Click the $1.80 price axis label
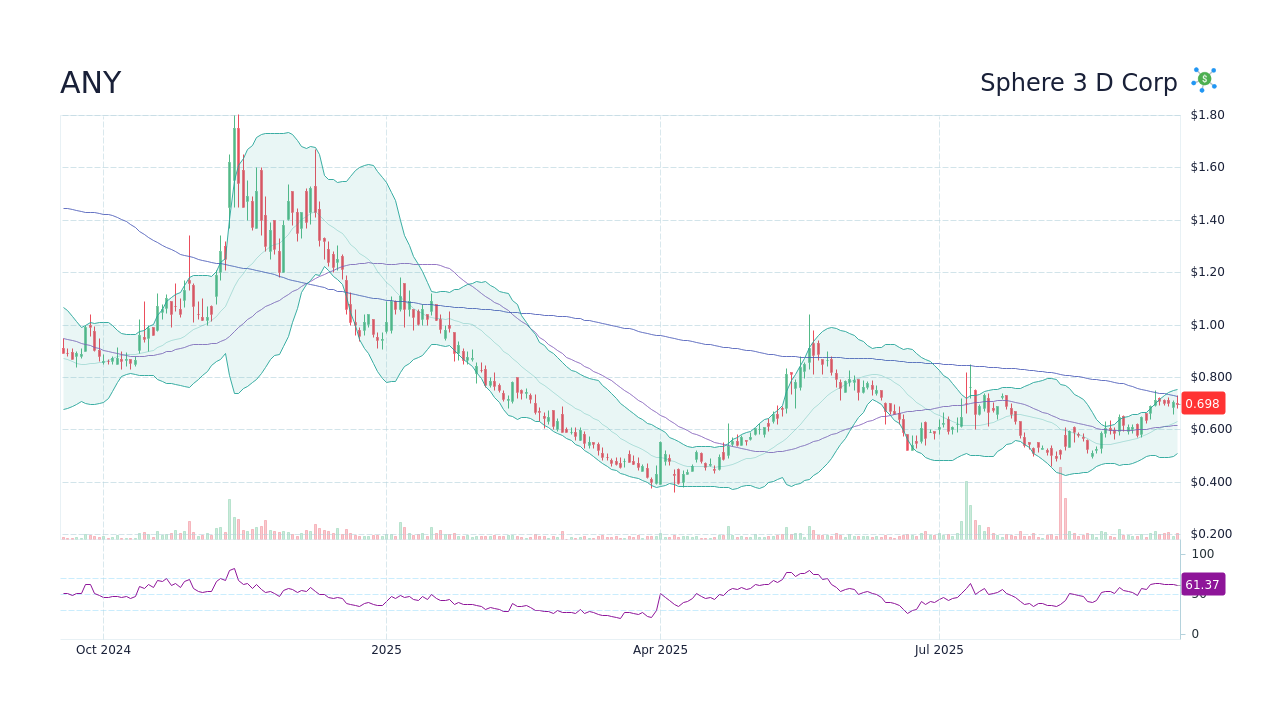The height and width of the screenshot is (720, 1280). [x=1206, y=114]
